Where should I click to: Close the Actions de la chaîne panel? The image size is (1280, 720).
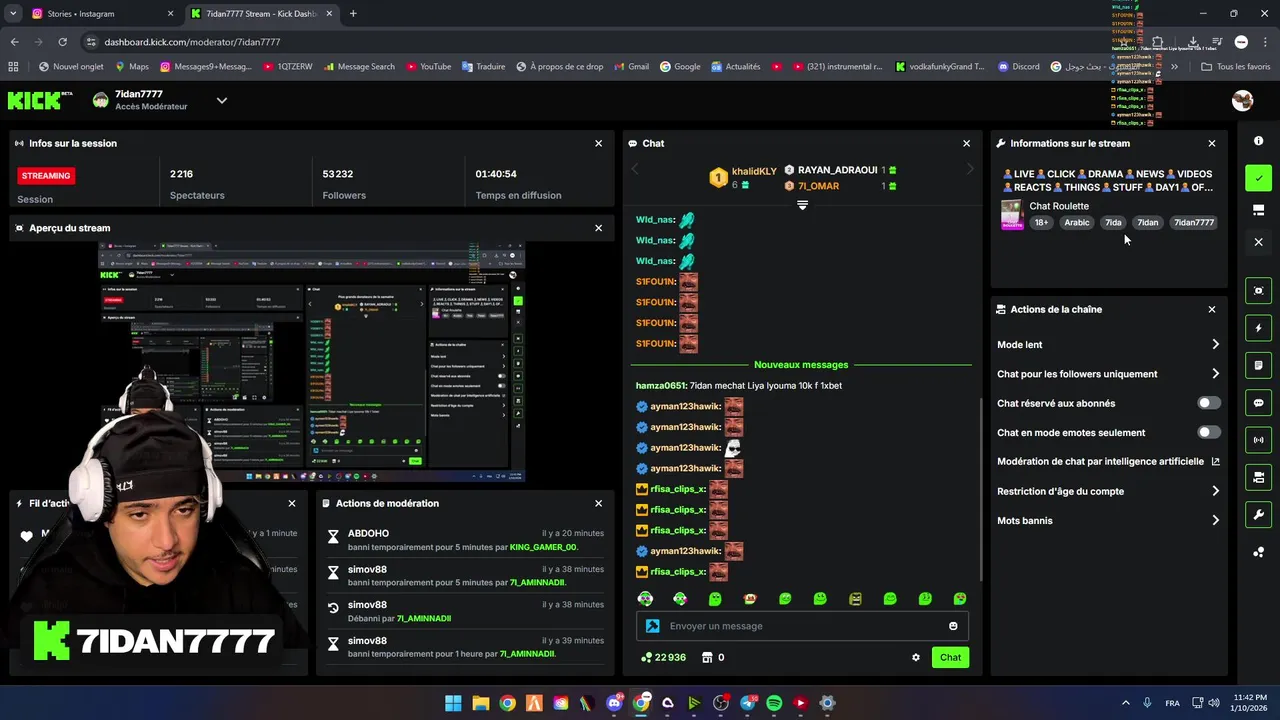pos(1212,309)
